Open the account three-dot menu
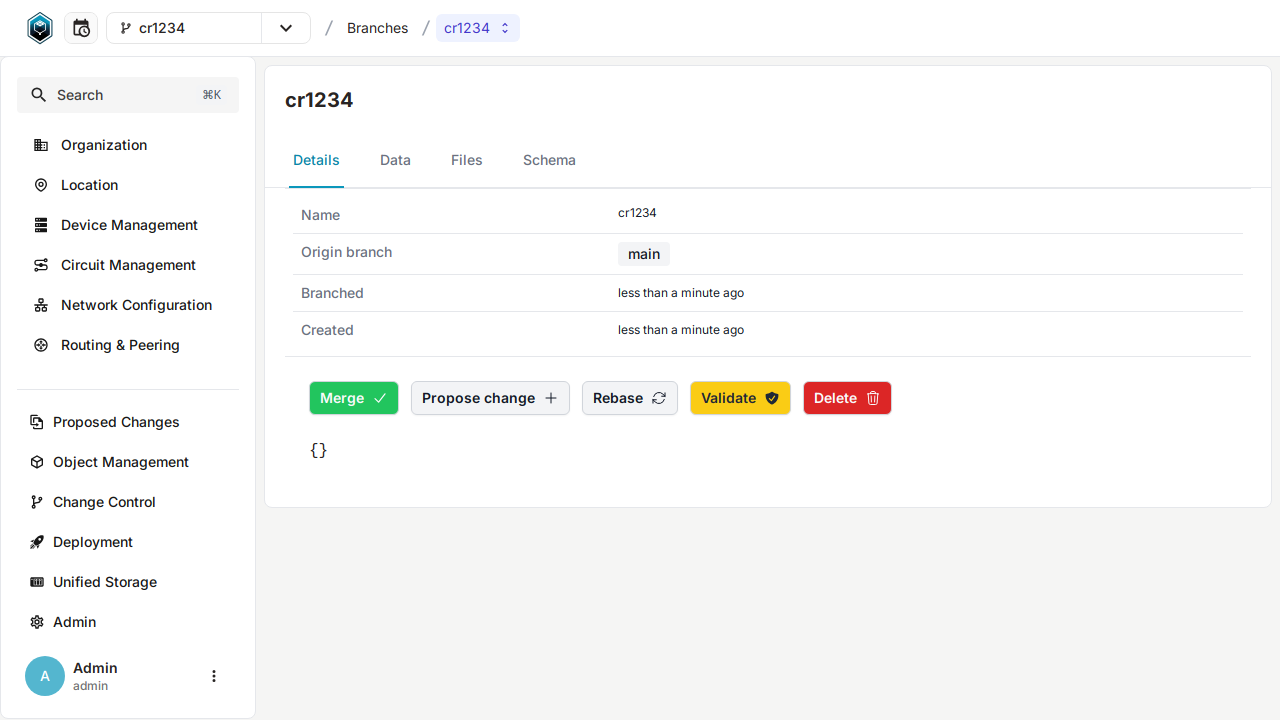This screenshot has height=720, width=1280. tap(213, 676)
